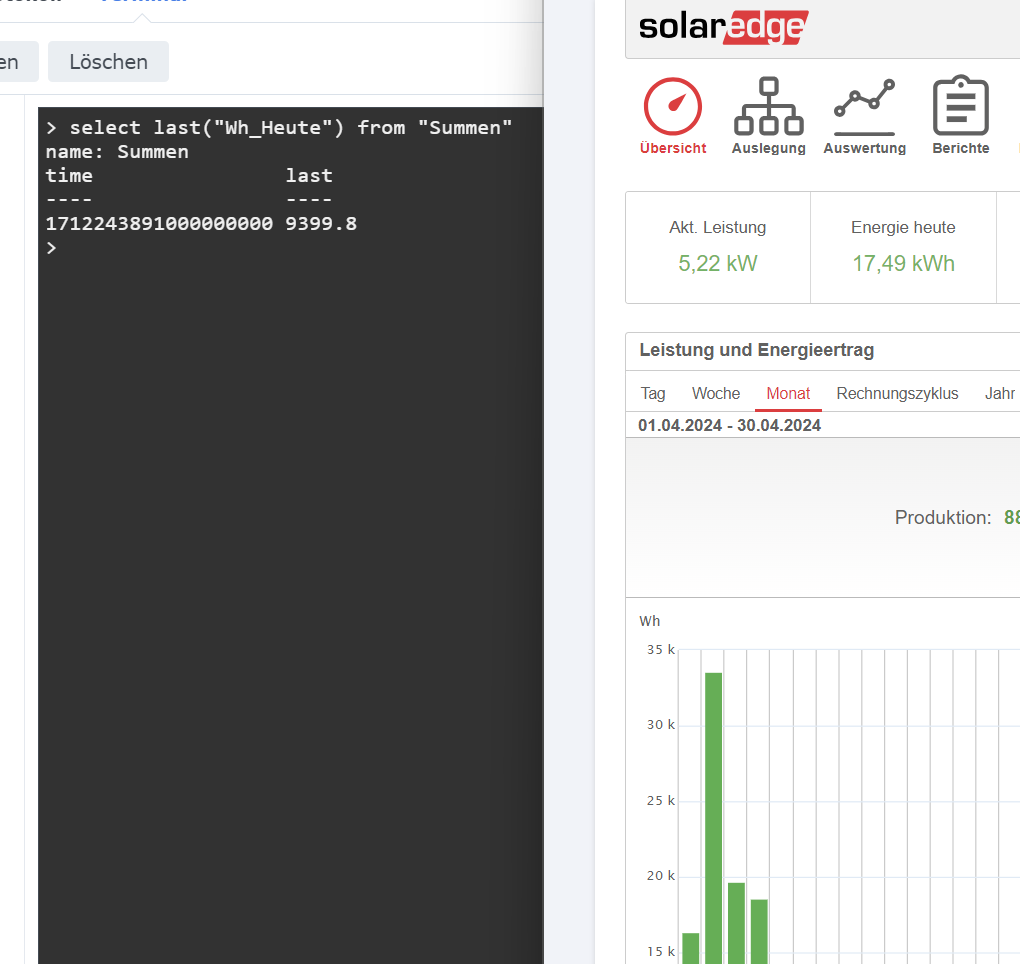Open the Auswertung chart icon
This screenshot has height=964, width=1020.
(864, 108)
